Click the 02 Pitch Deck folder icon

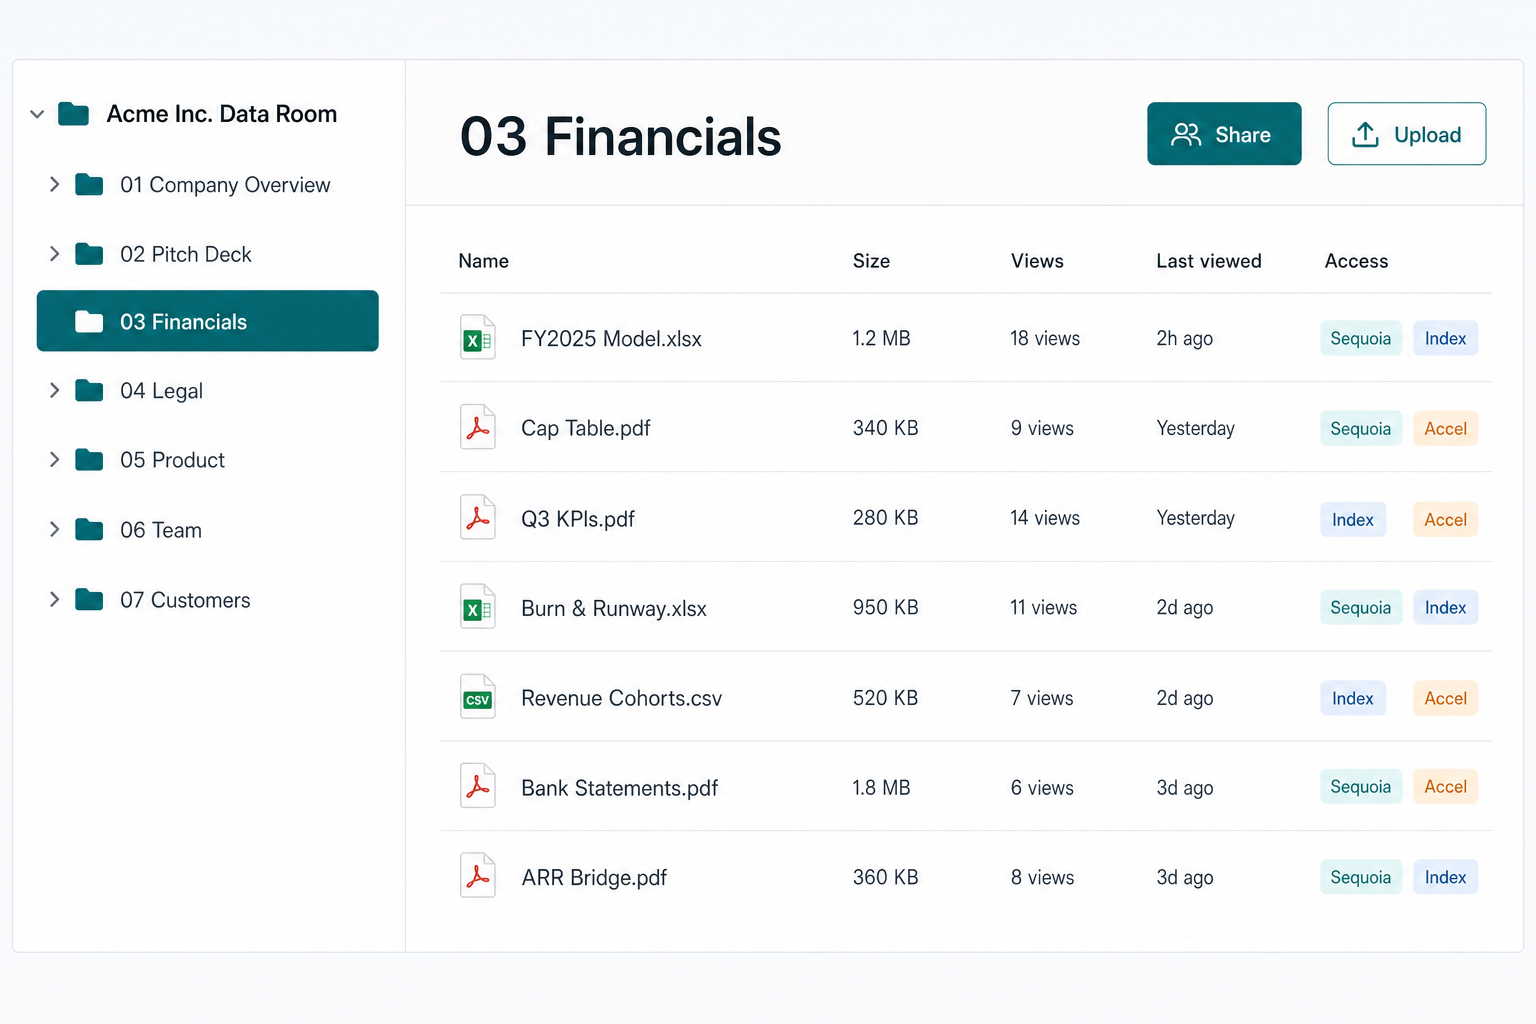pos(89,254)
